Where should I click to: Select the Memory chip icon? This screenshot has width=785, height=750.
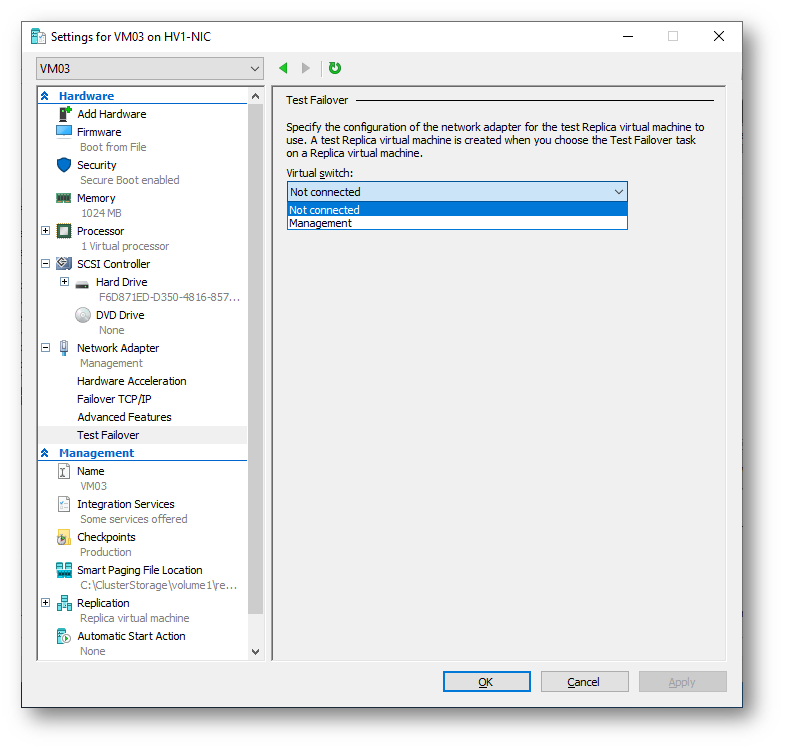(x=64, y=198)
